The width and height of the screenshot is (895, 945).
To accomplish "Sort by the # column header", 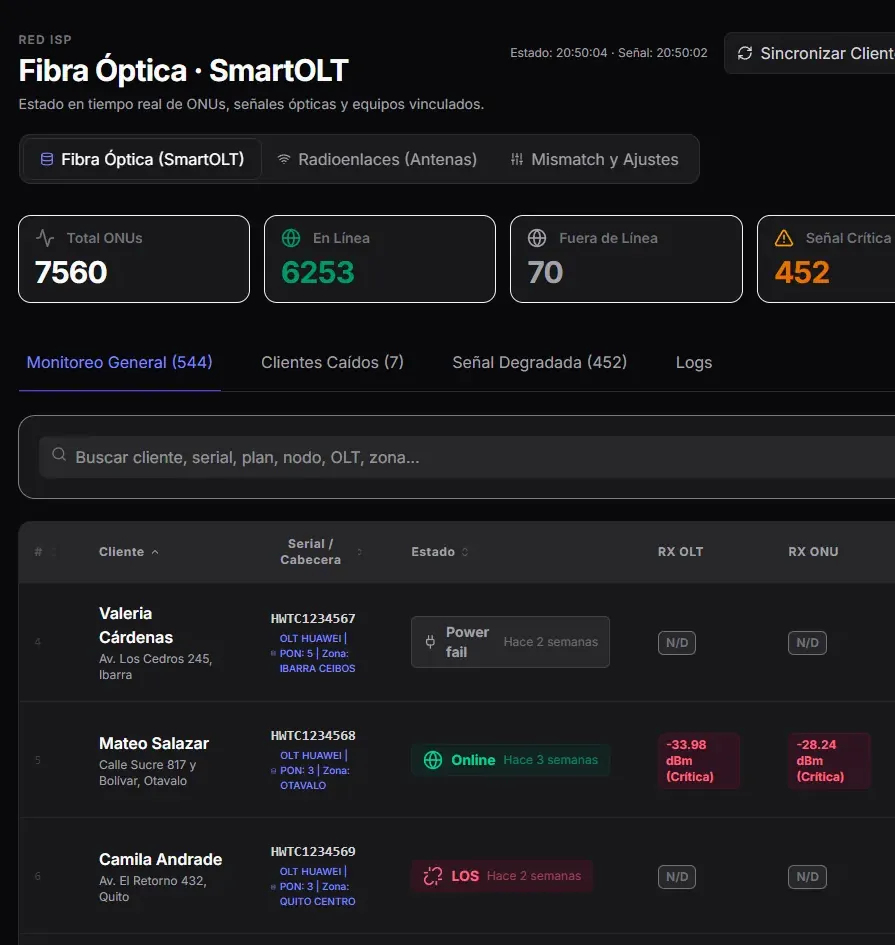I will 45,551.
